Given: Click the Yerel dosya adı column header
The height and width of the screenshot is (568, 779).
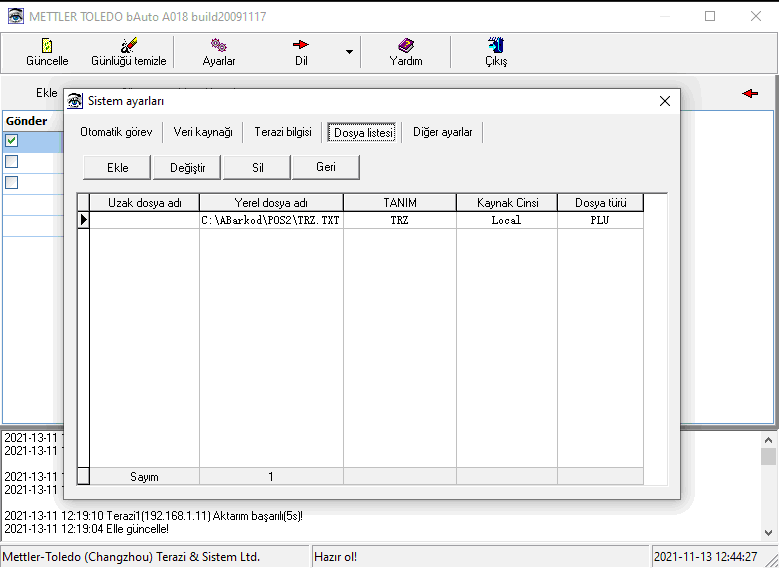Looking at the screenshot, I should [x=271, y=203].
